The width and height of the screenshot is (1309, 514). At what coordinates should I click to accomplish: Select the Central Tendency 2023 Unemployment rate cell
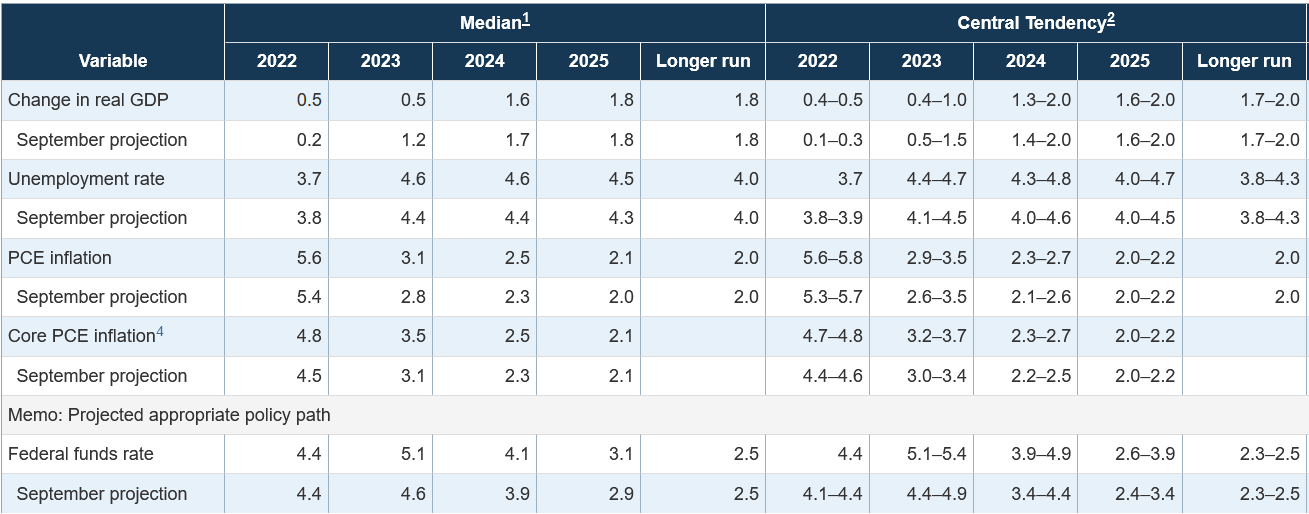(937, 179)
